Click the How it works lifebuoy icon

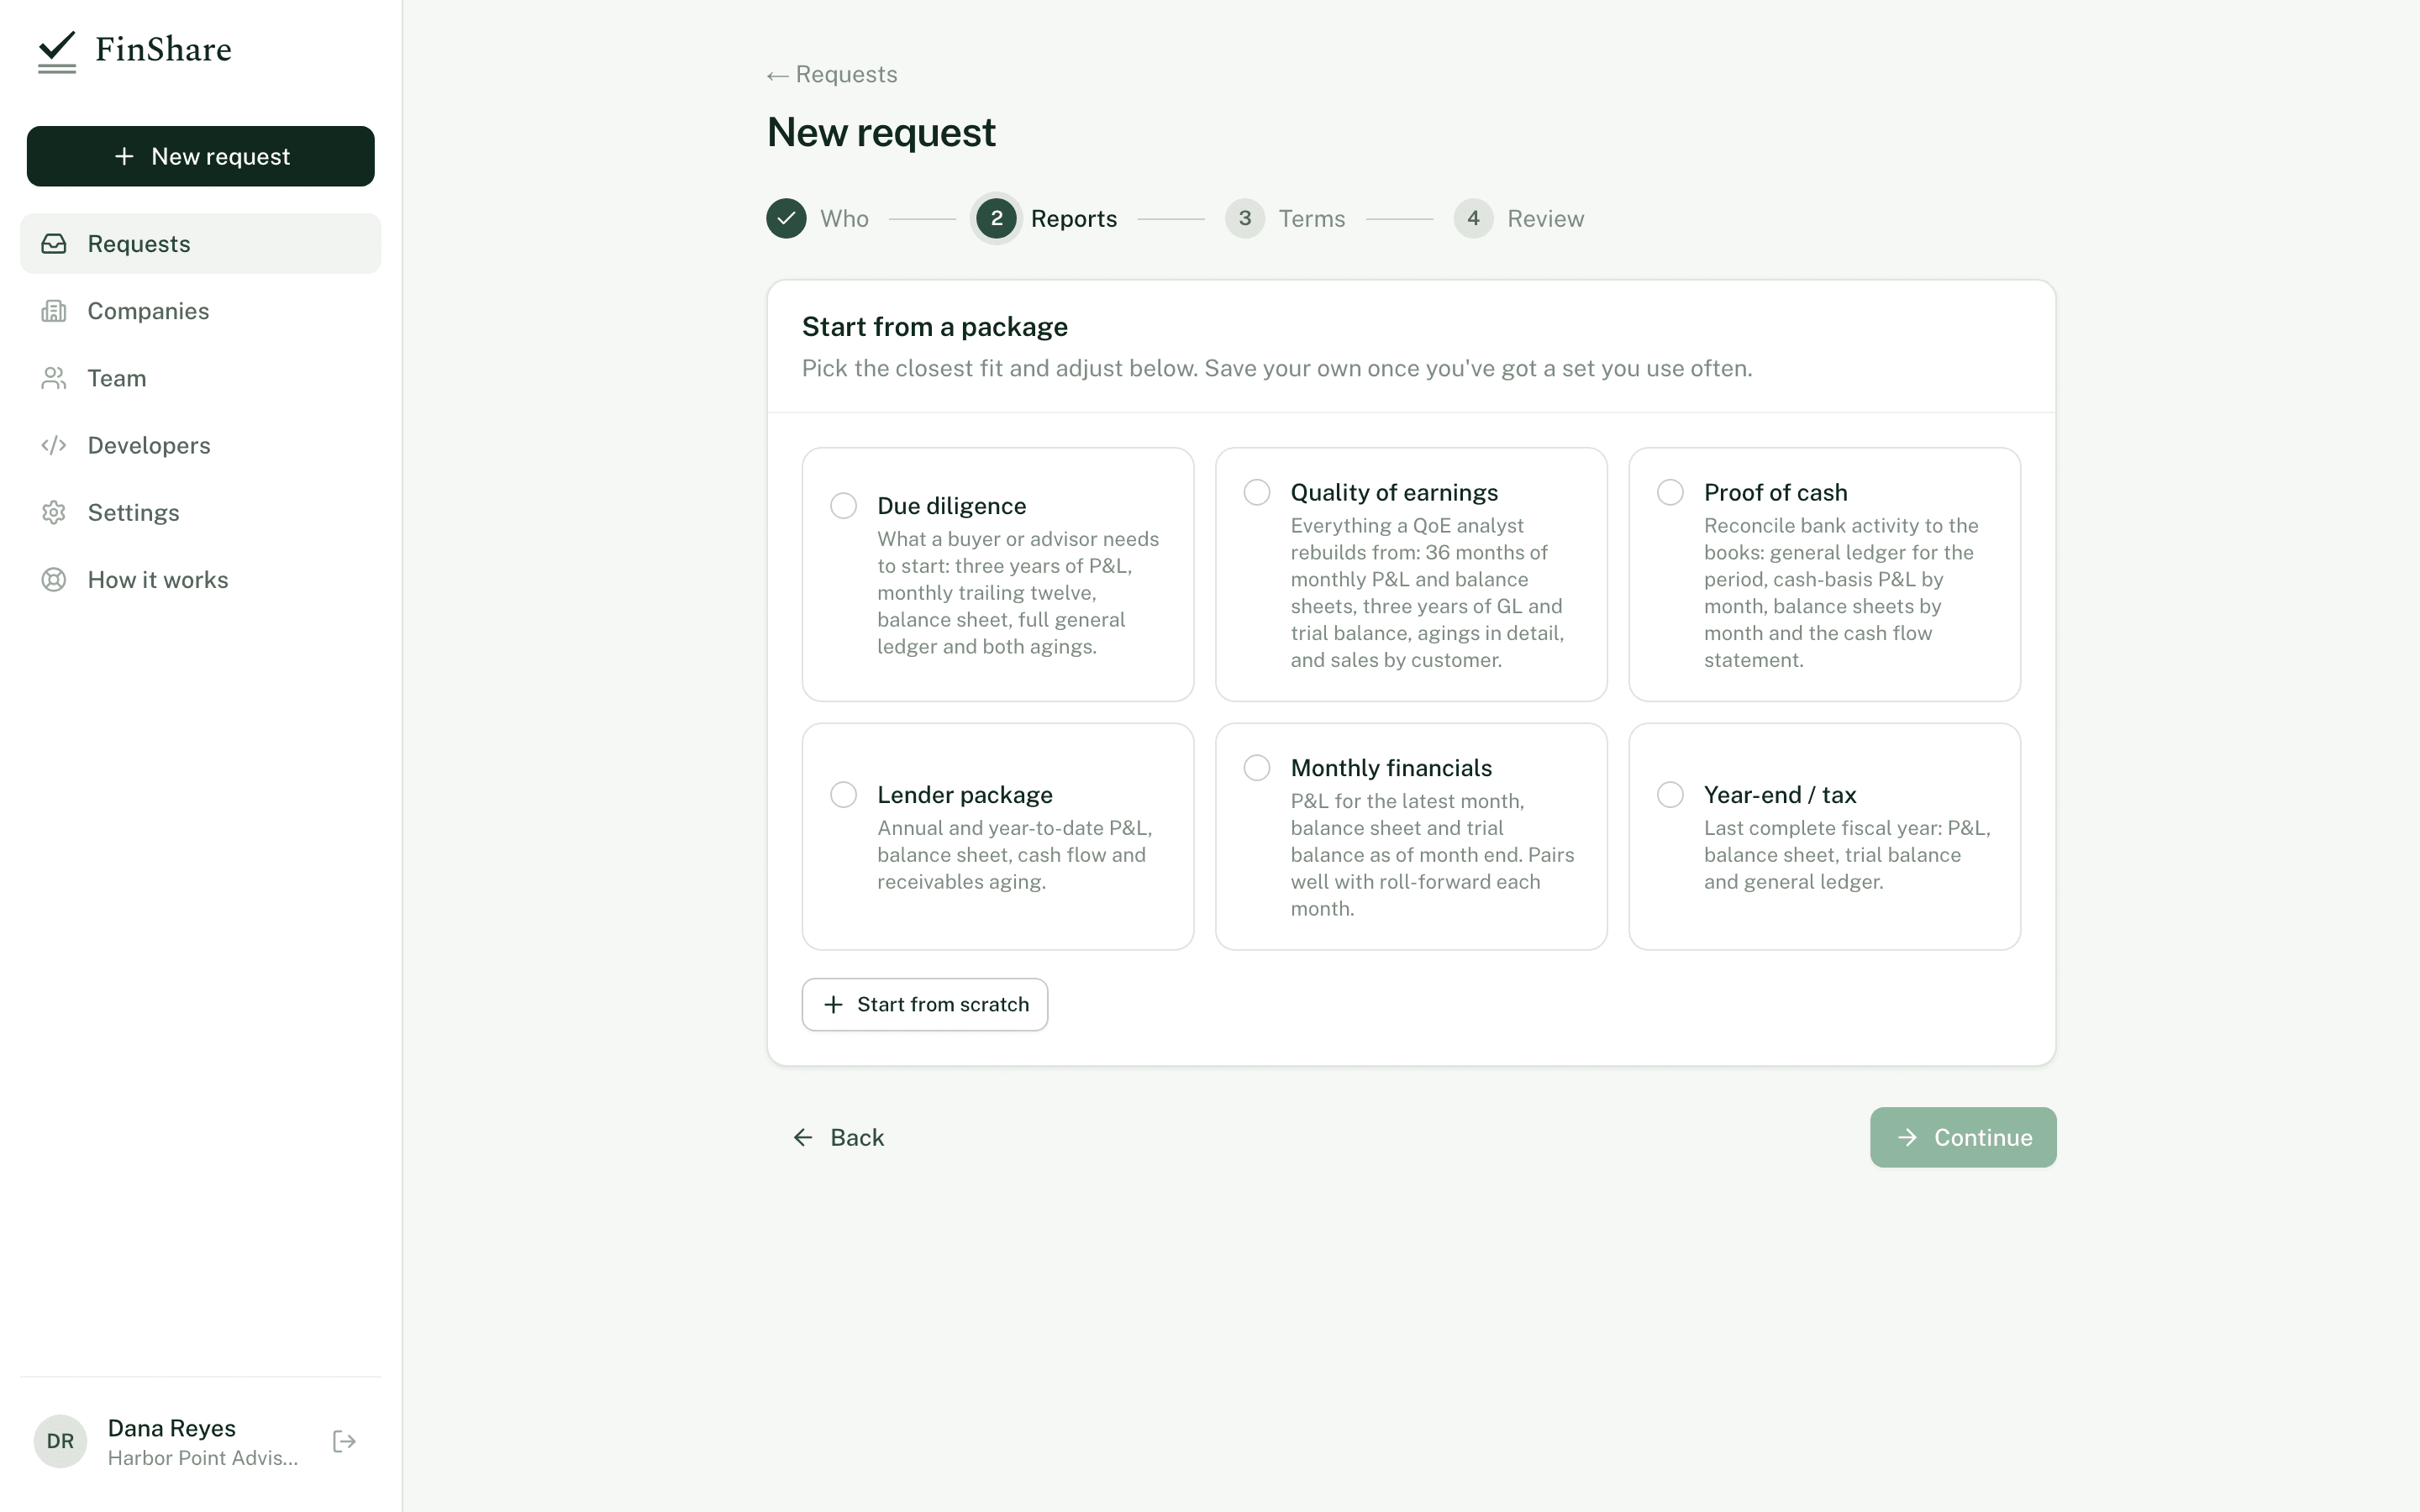click(x=54, y=580)
